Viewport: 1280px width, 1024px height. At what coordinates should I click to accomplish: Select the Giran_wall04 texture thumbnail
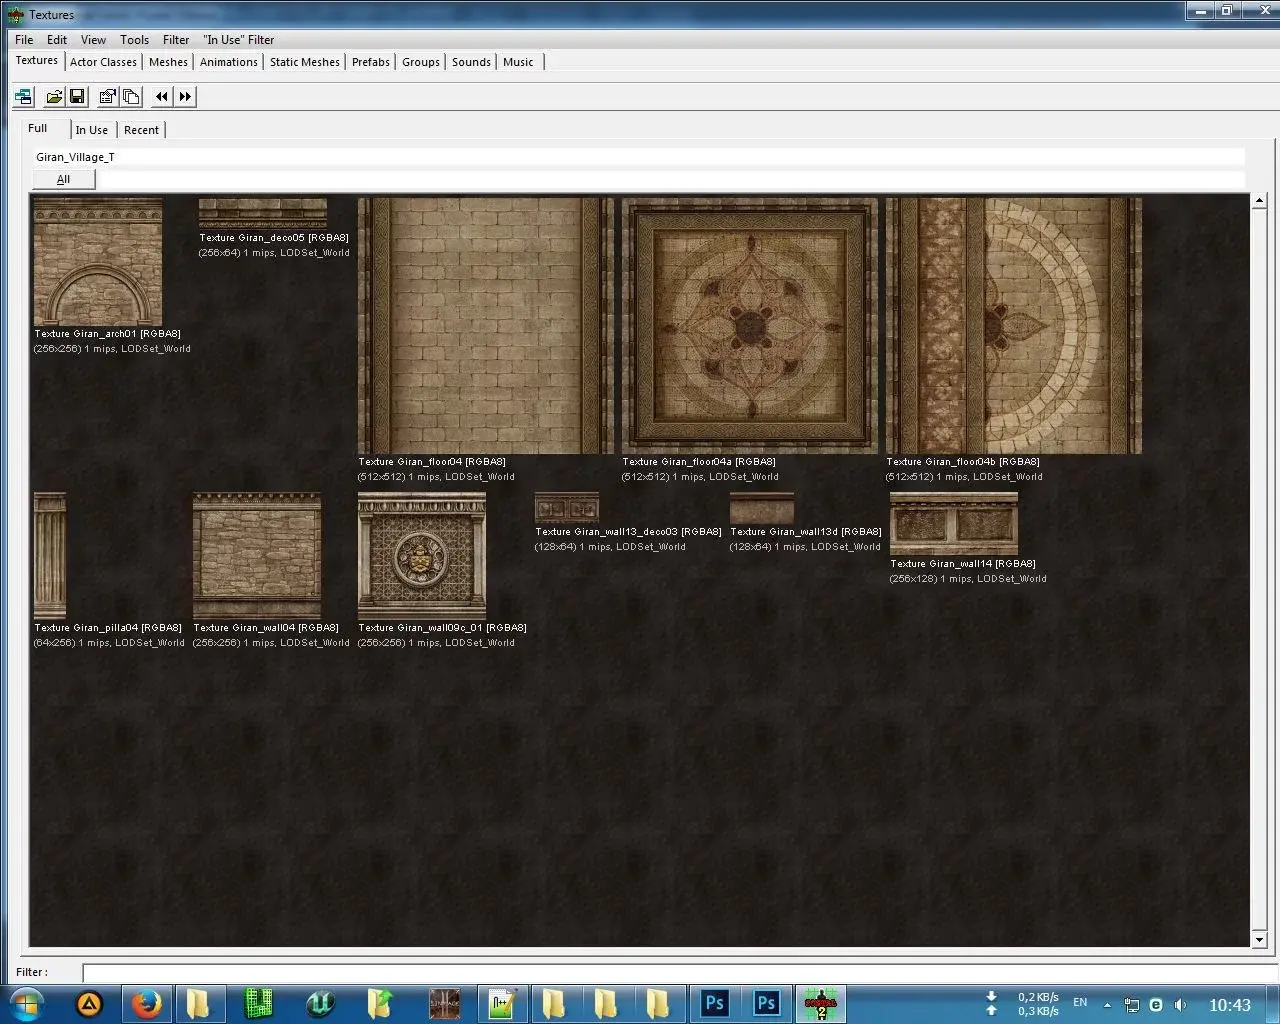point(257,556)
